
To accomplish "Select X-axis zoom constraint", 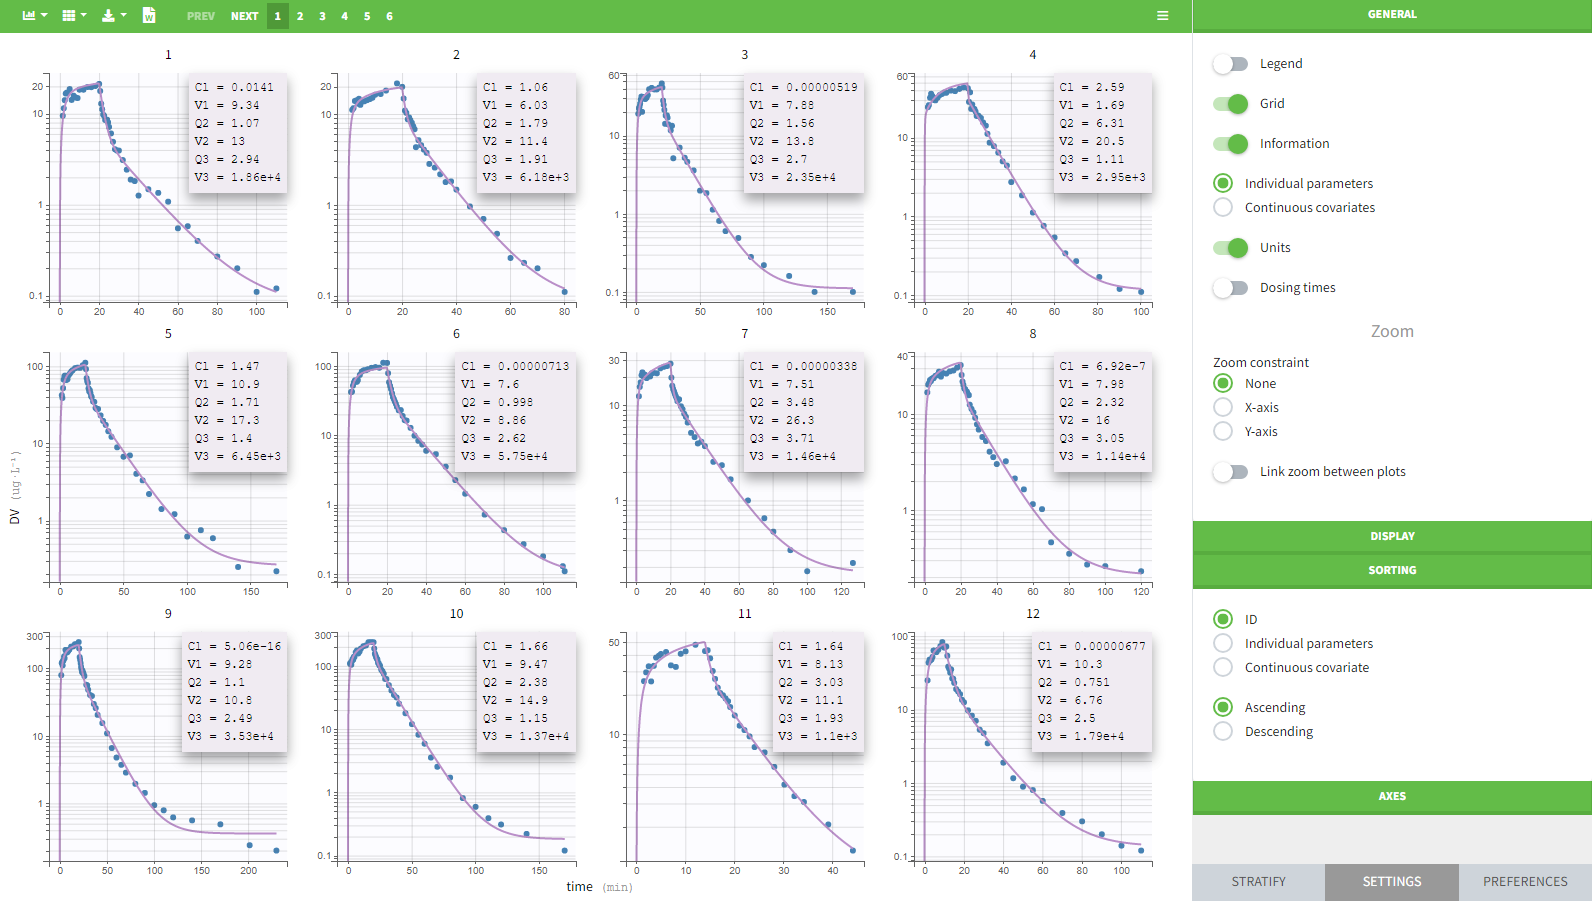I will [x=1223, y=408].
